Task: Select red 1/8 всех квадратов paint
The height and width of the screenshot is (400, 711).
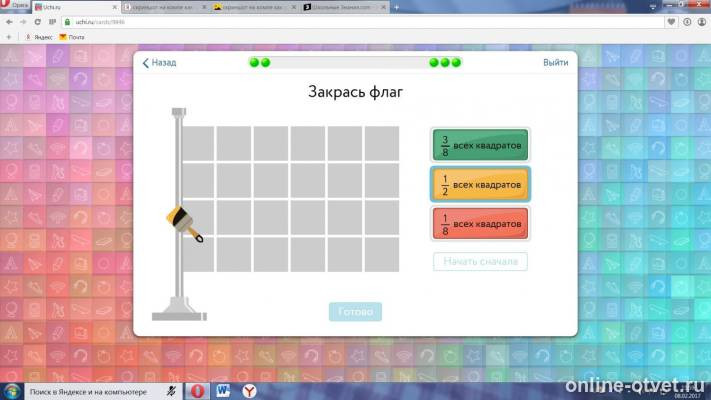Action: (480, 224)
